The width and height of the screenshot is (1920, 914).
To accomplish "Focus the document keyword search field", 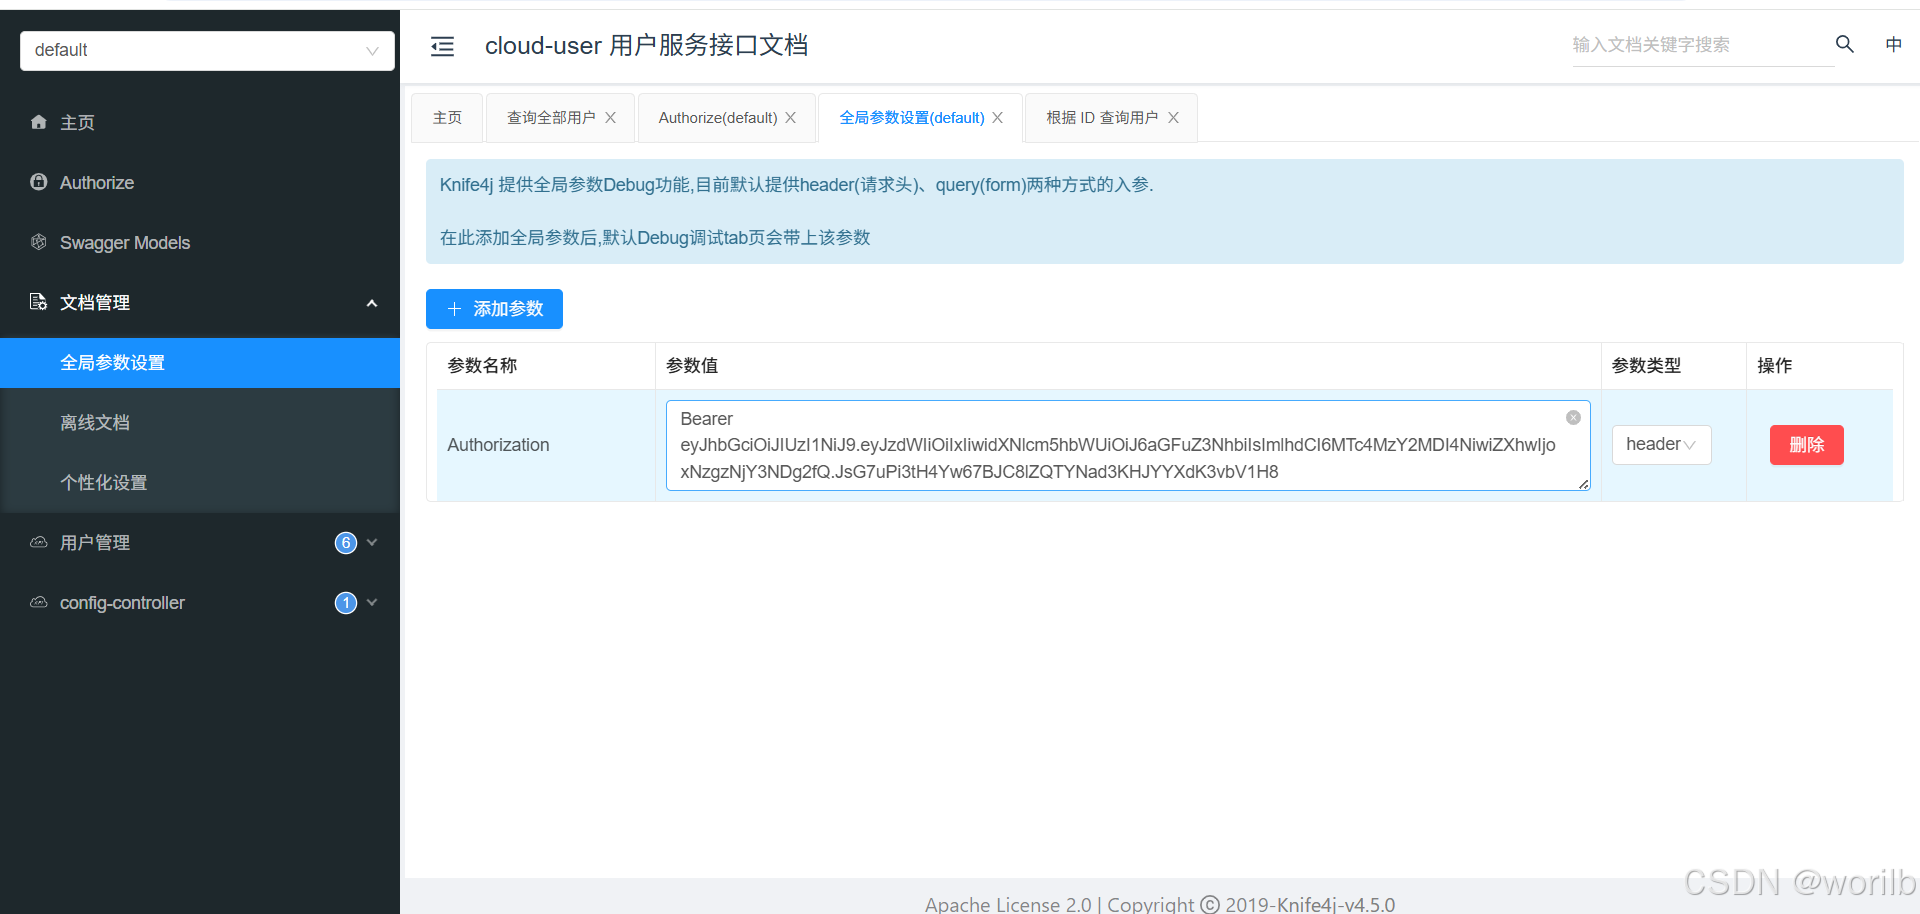I will [x=1703, y=45].
